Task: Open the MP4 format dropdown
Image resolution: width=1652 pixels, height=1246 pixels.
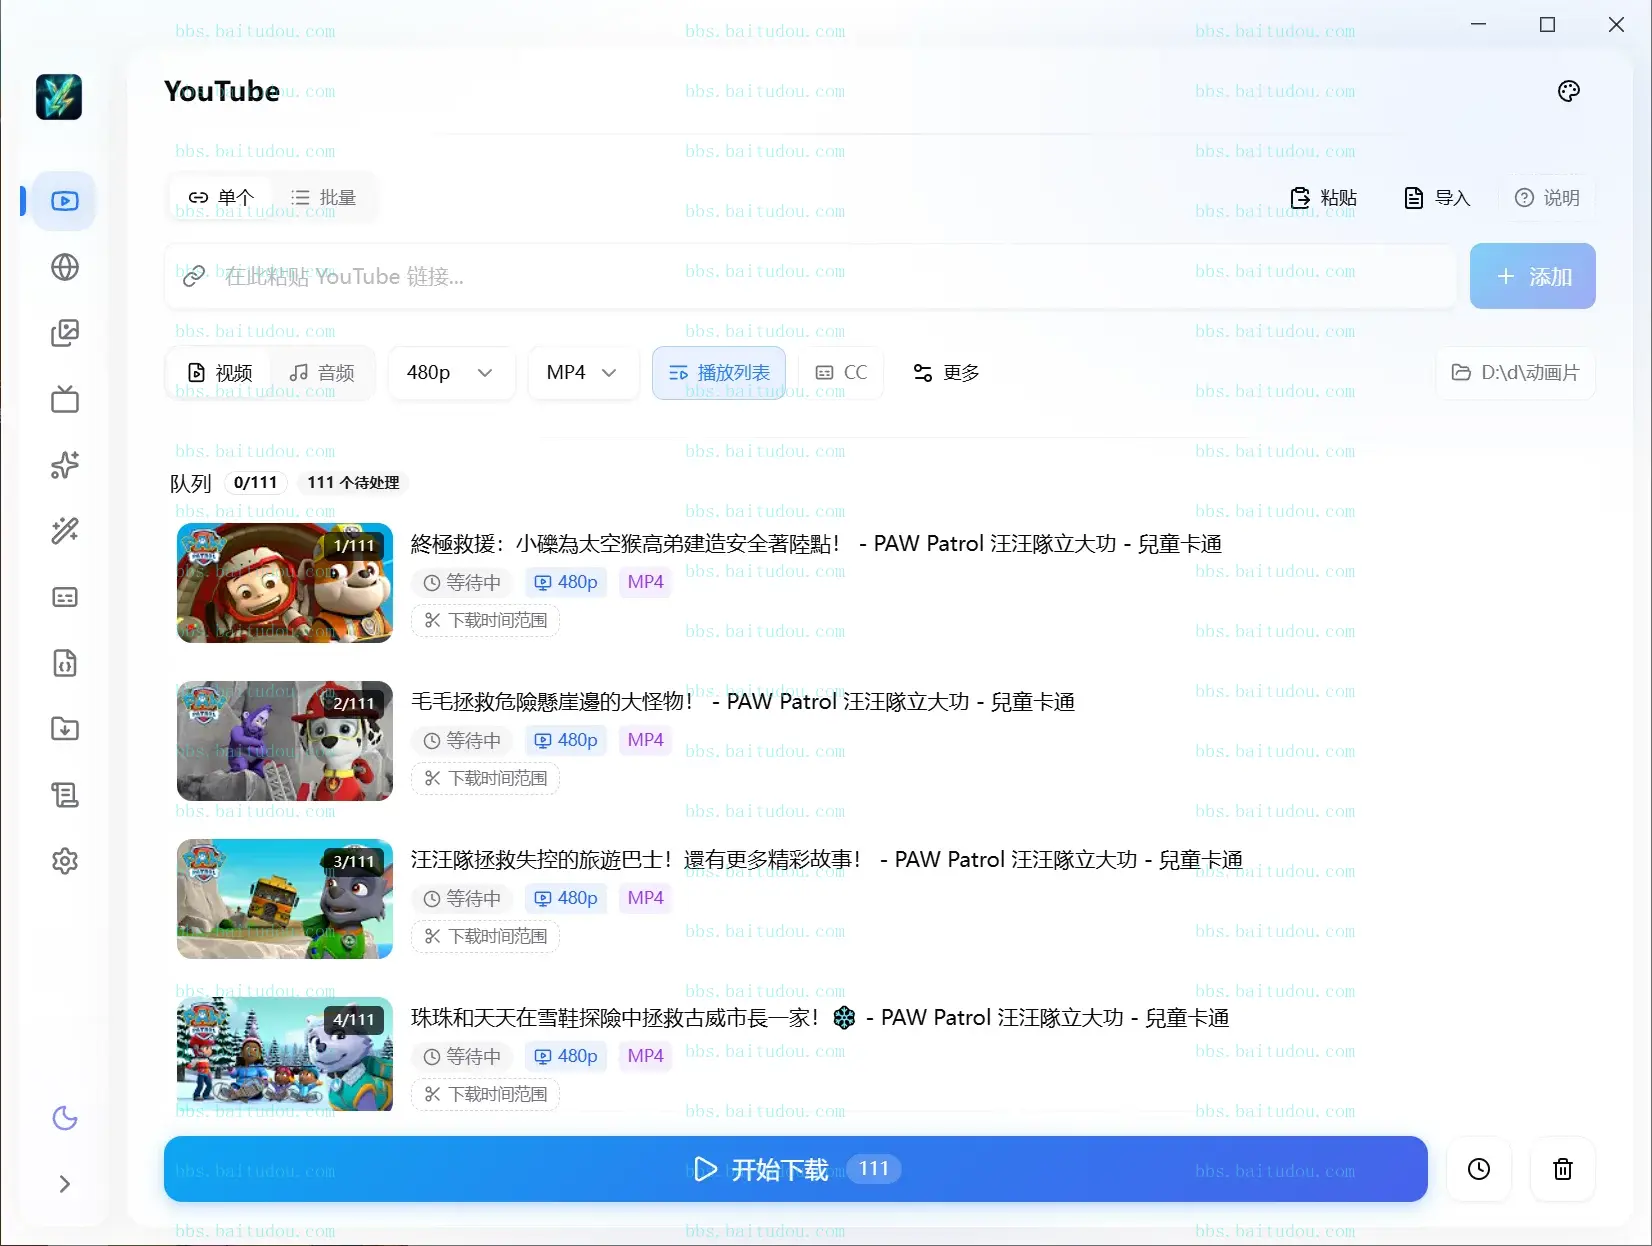Action: tap(583, 373)
